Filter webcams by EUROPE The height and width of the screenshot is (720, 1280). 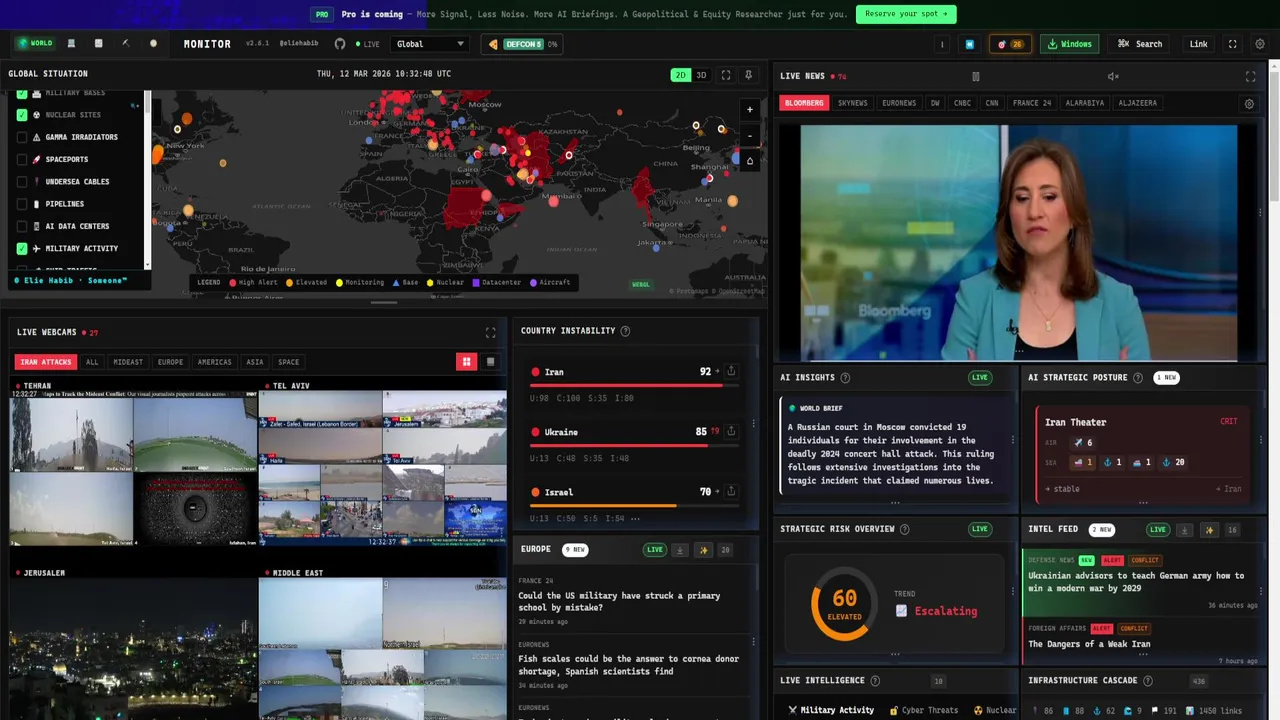[171, 362]
